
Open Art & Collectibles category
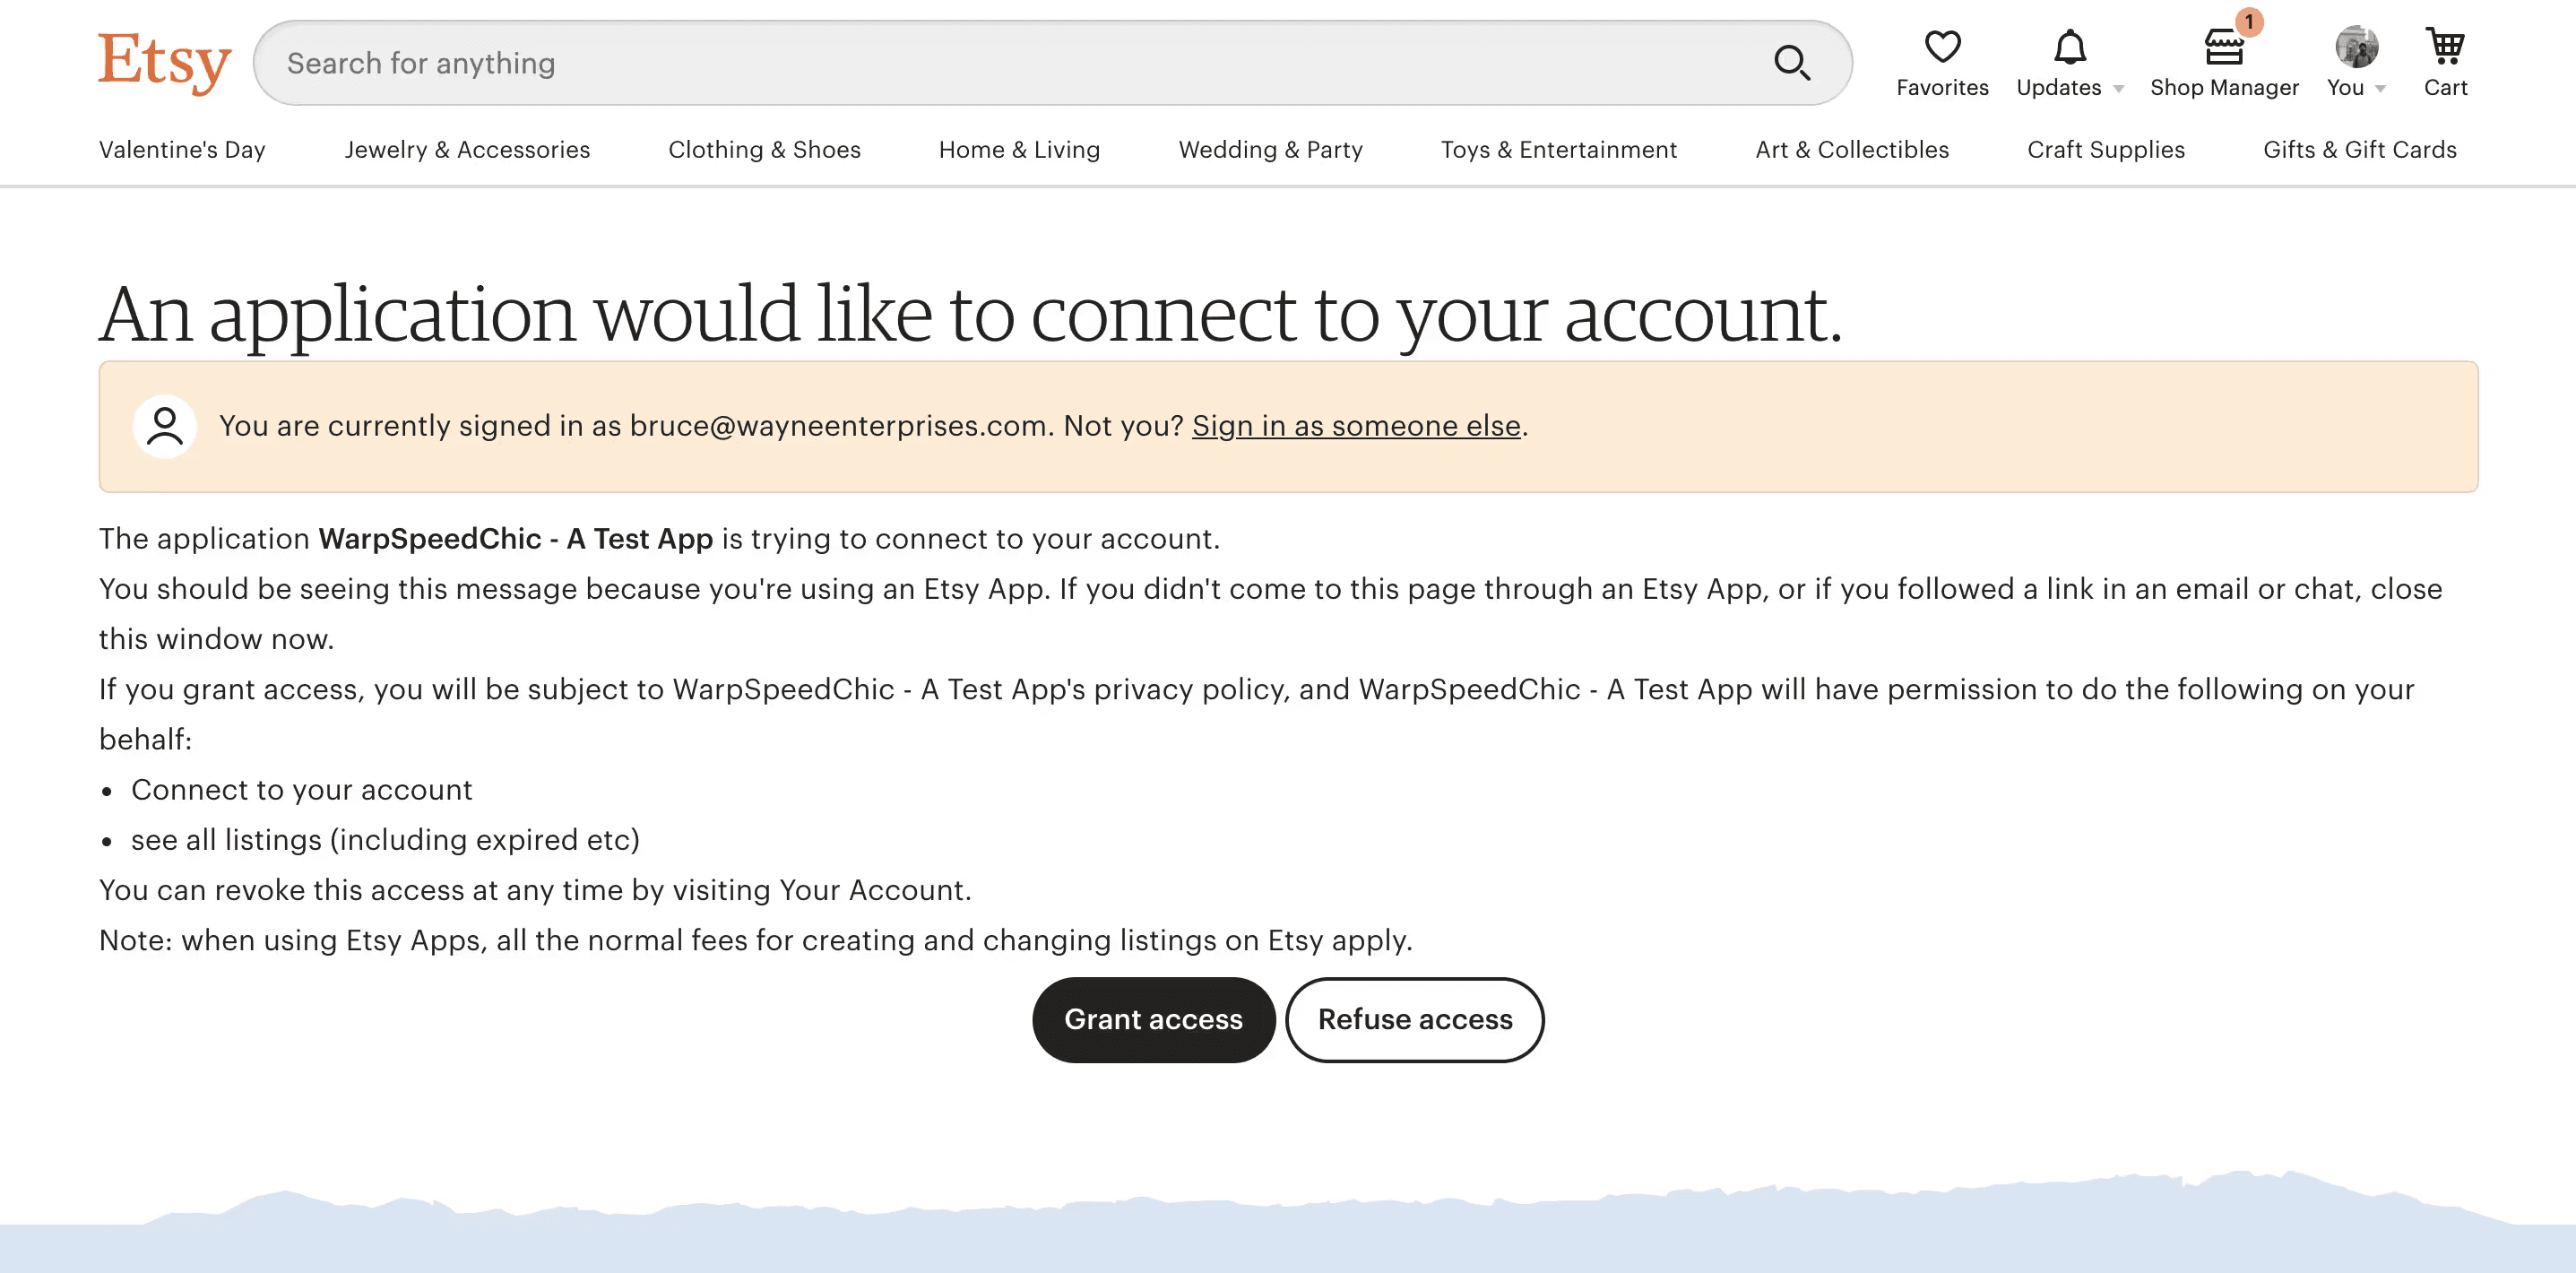[x=1852, y=150]
